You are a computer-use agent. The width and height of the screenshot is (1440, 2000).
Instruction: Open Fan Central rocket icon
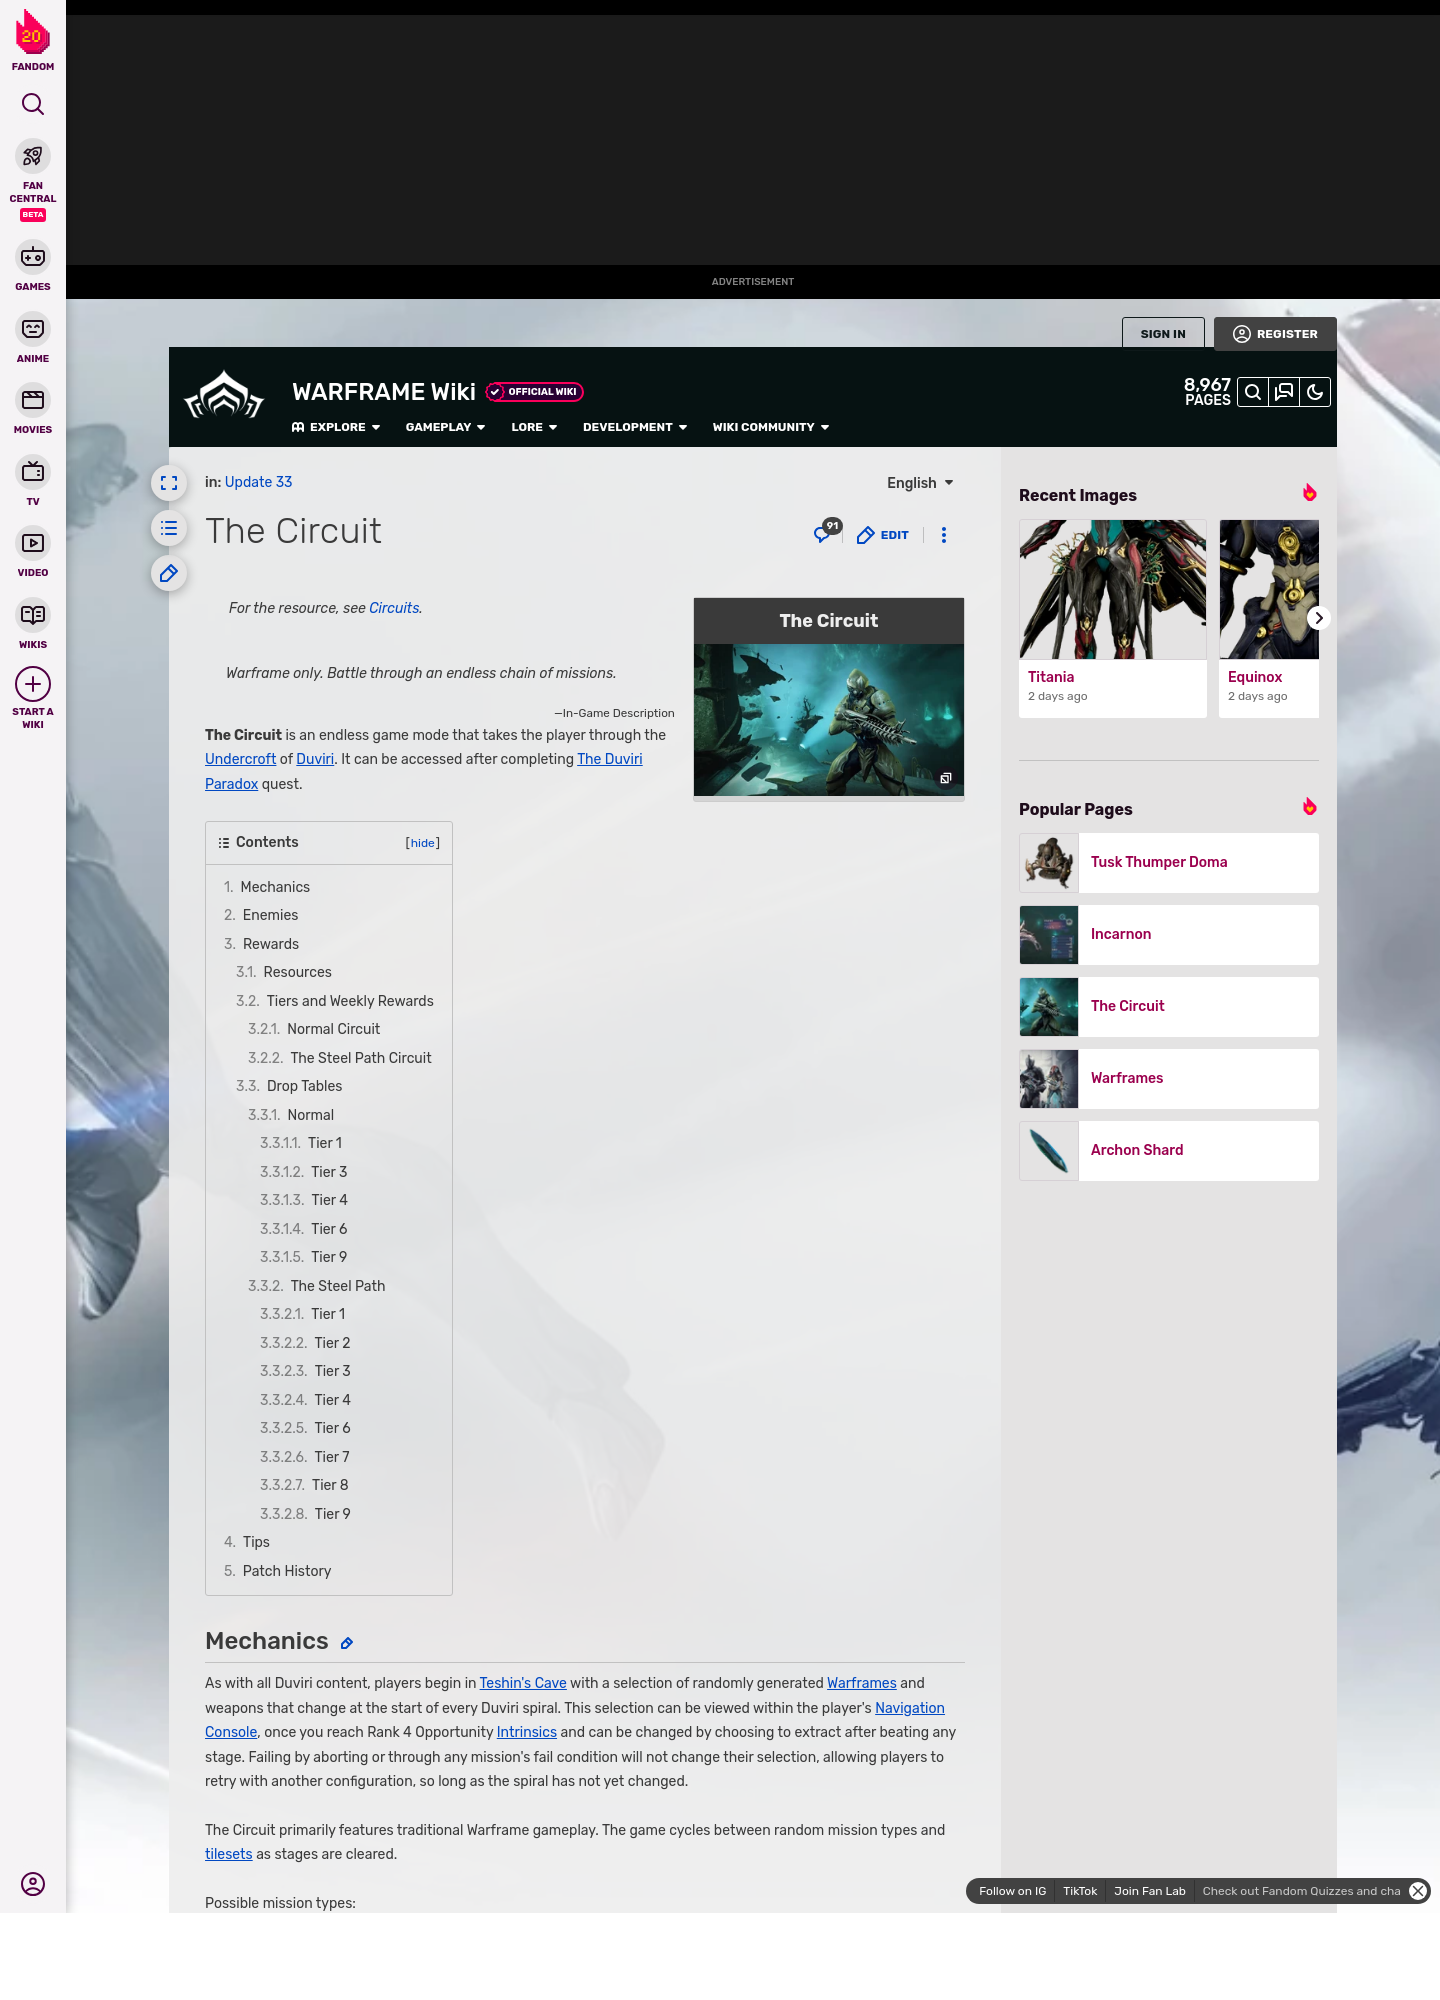pyautogui.click(x=33, y=156)
